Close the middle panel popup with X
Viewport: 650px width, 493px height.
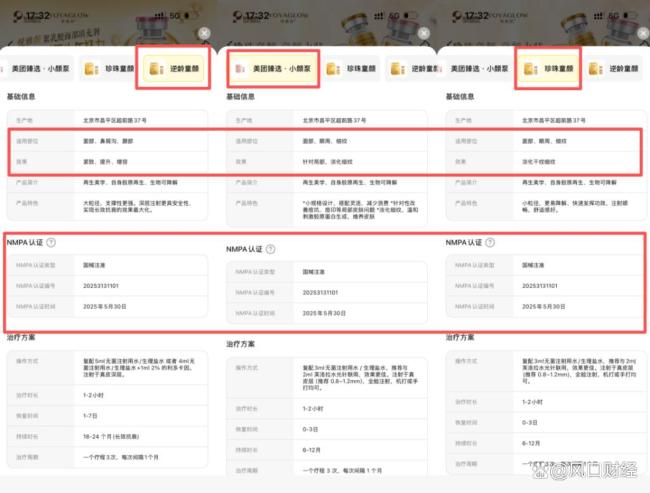coord(424,33)
